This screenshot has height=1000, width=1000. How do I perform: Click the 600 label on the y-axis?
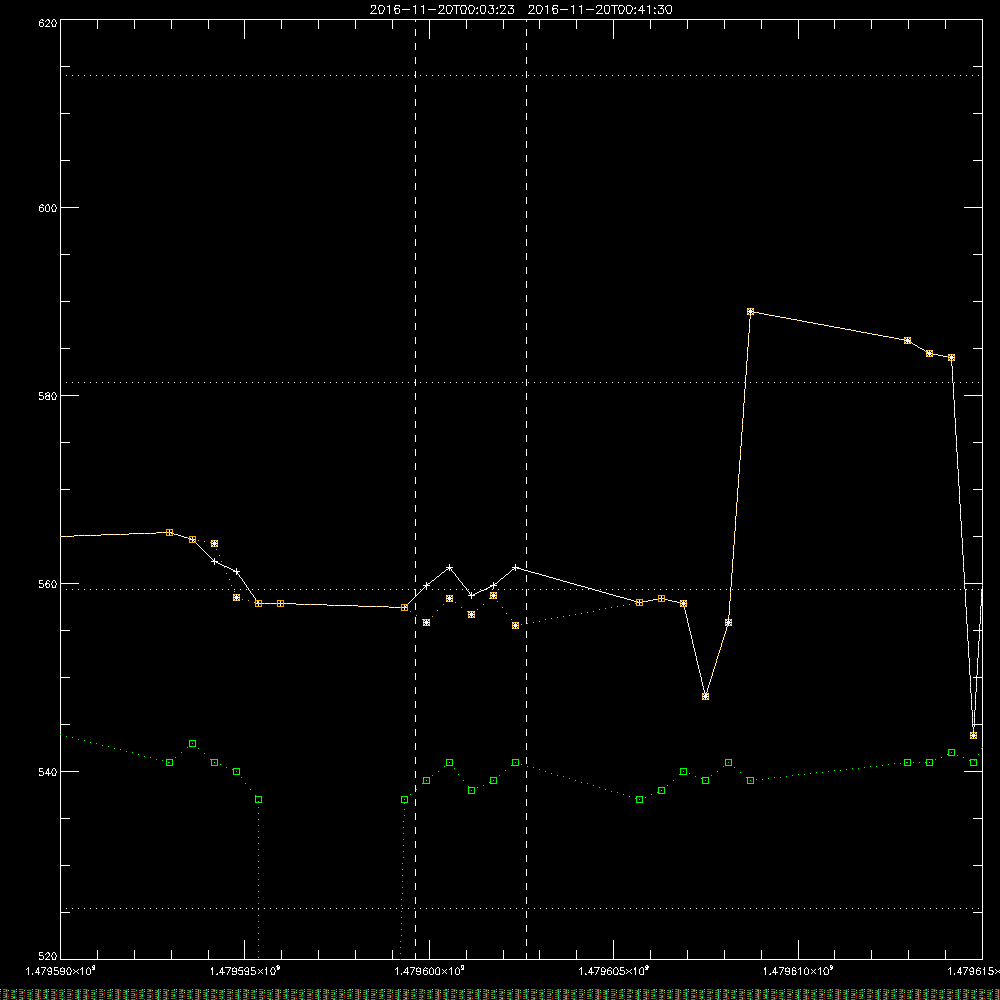[x=48, y=208]
